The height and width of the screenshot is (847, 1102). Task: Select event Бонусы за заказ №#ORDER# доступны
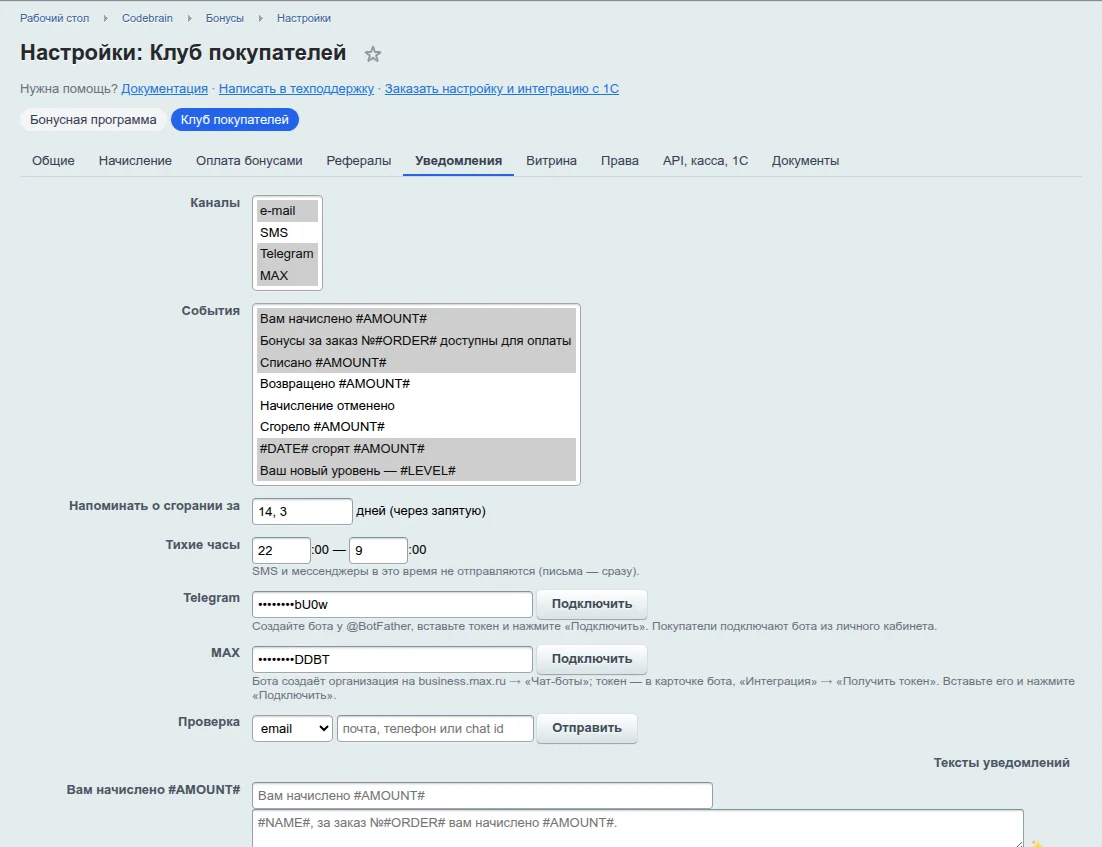[x=416, y=341]
